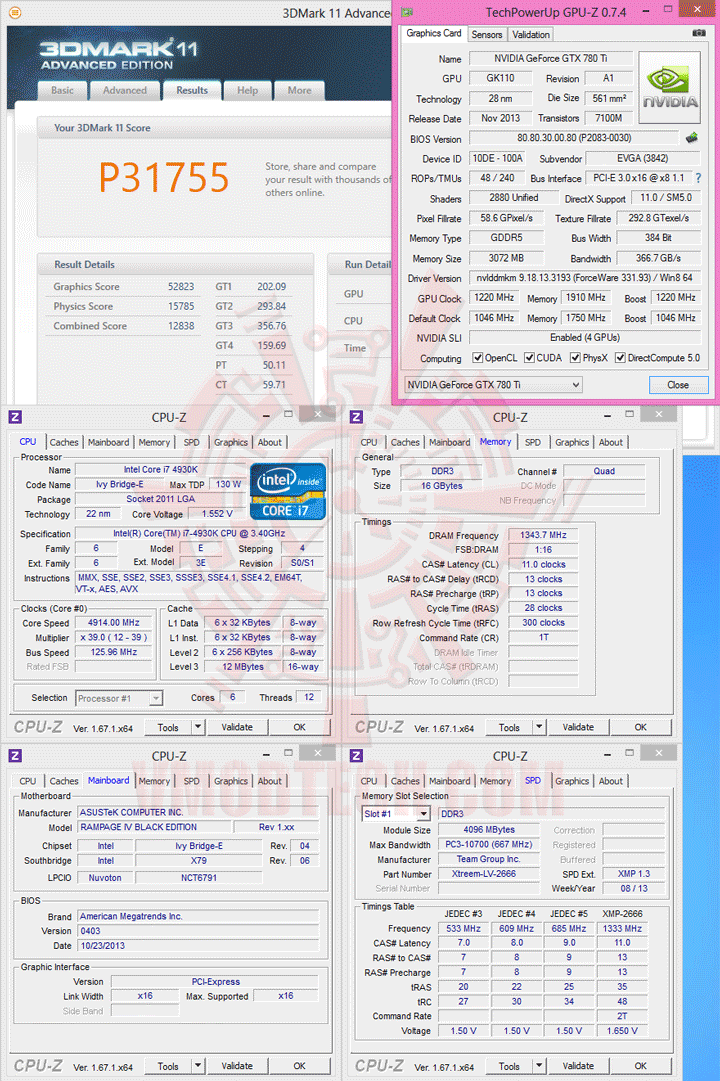Click the Z icon of the CPU-Z Mainboard-tab window
This screenshot has height=1081, width=720.
tap(15, 756)
